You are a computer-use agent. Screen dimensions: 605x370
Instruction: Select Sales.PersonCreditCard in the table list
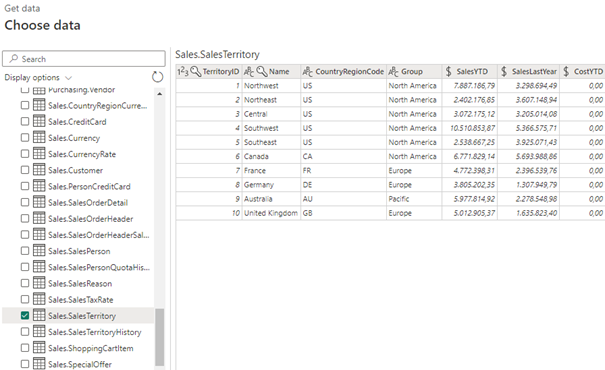click(89, 186)
